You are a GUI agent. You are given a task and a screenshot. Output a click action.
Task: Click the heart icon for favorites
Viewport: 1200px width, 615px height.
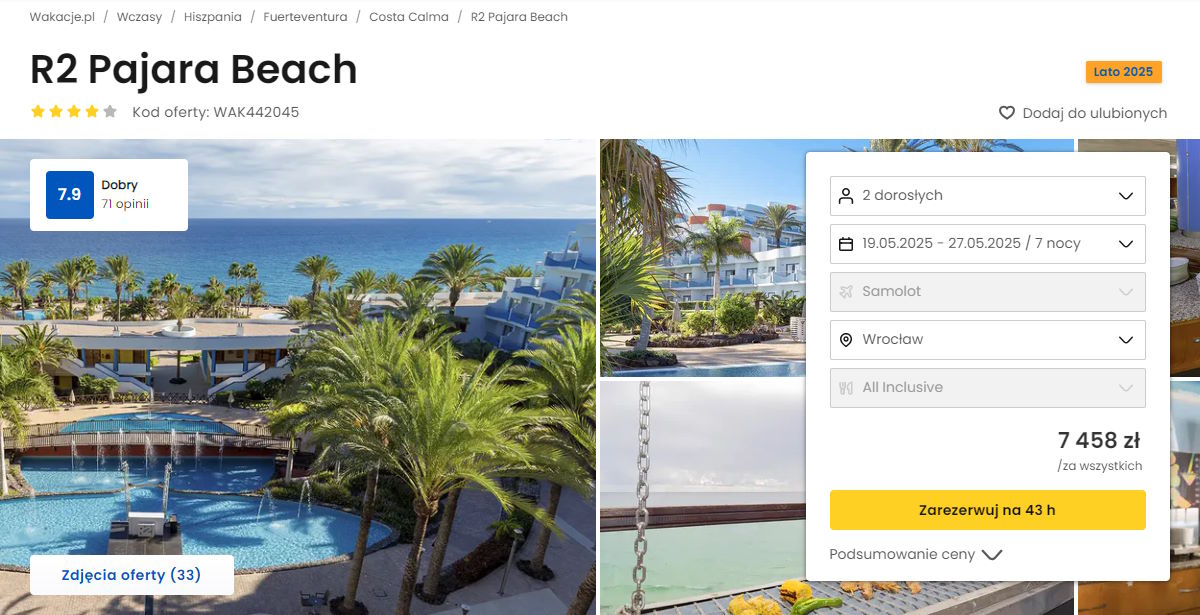pos(1007,113)
